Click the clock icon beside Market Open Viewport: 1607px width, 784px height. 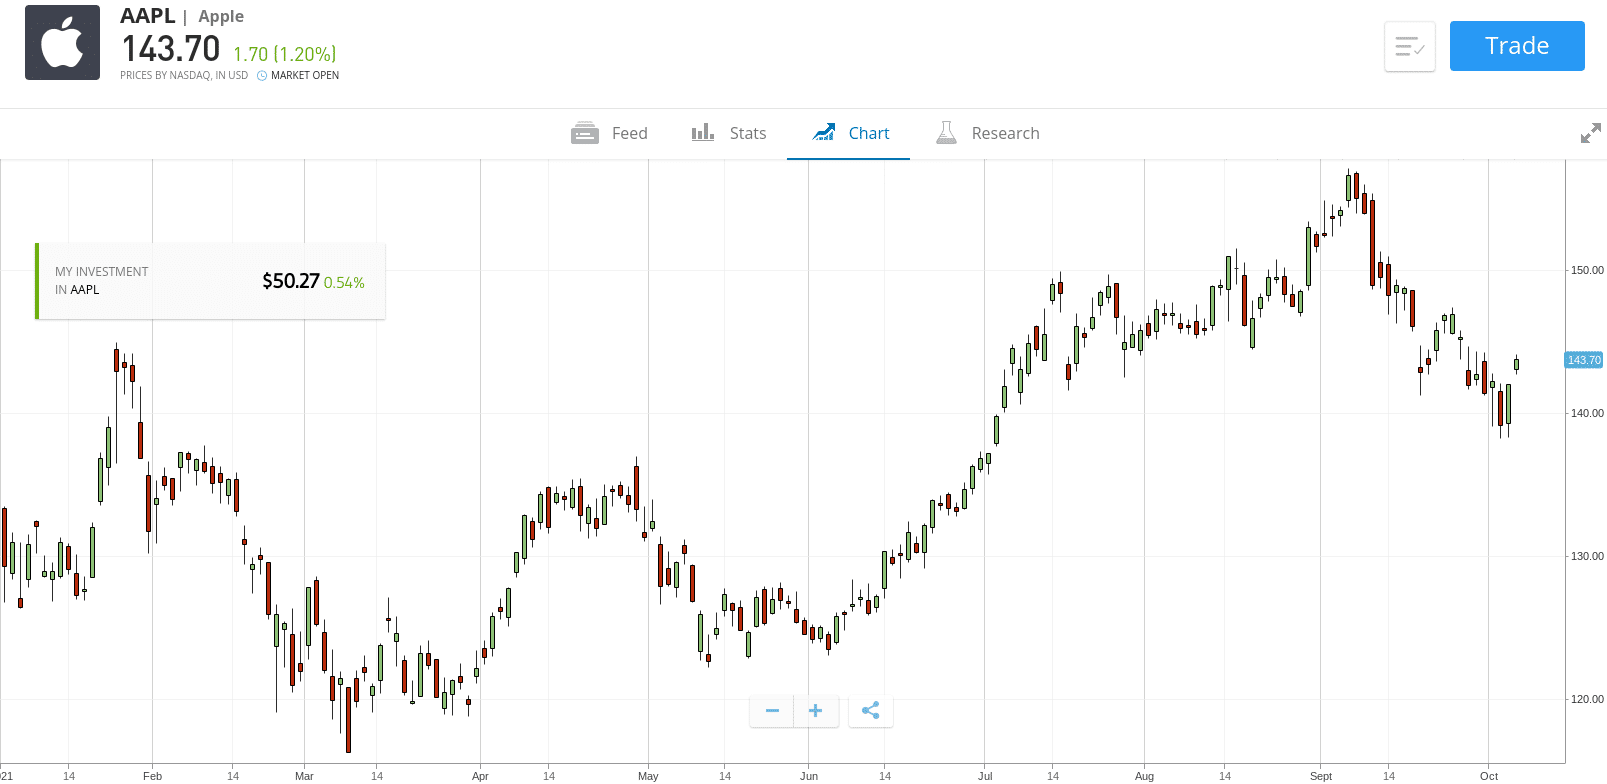(262, 75)
